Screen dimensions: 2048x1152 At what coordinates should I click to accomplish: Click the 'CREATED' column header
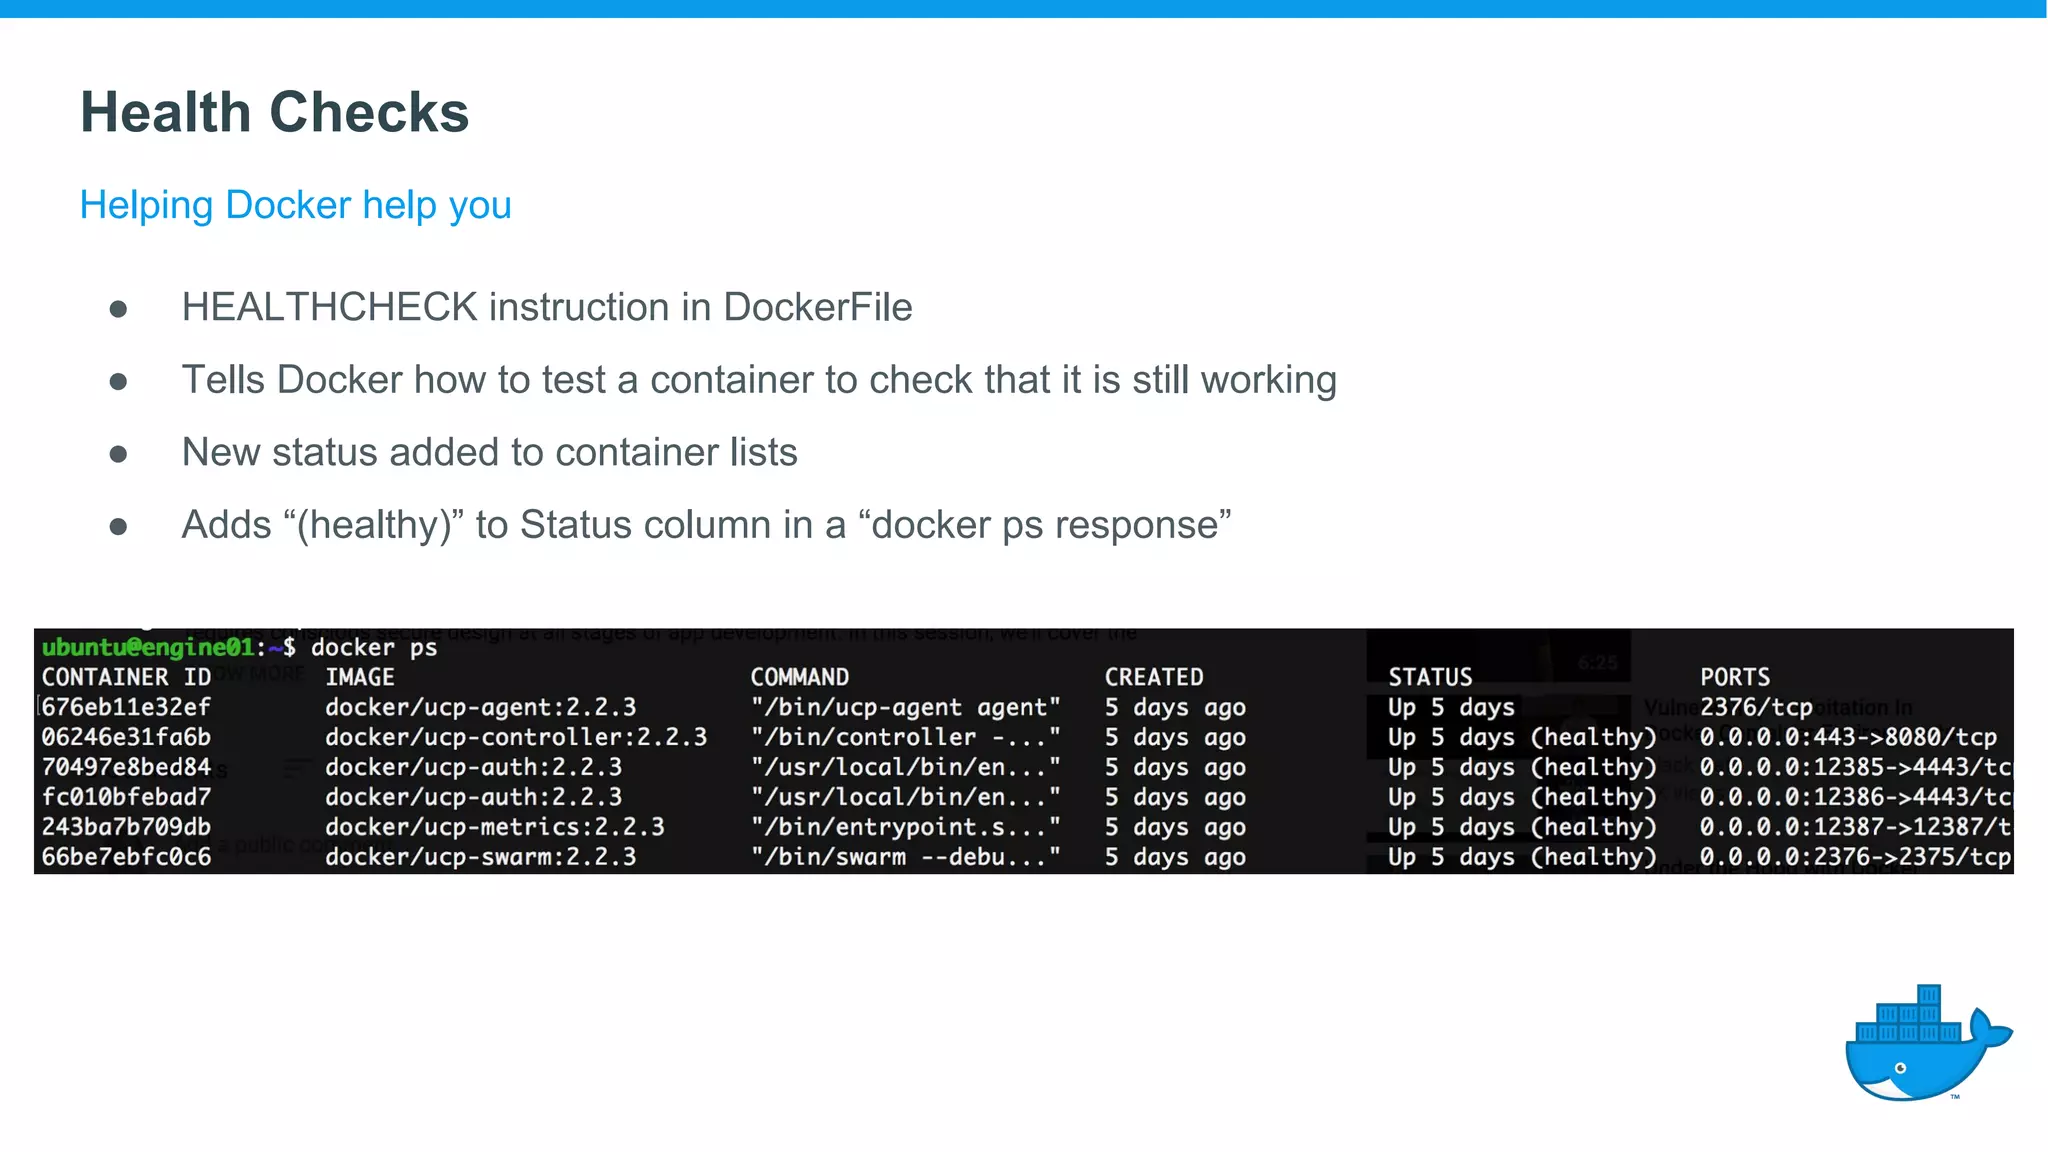coord(1154,677)
